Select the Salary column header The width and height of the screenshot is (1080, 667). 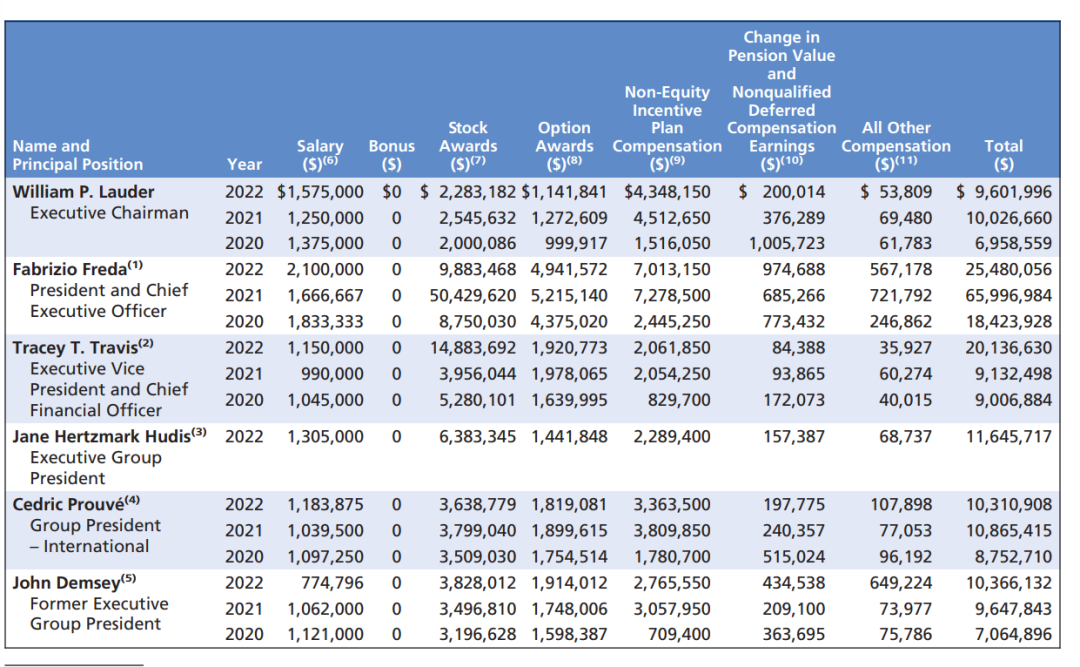[x=320, y=155]
